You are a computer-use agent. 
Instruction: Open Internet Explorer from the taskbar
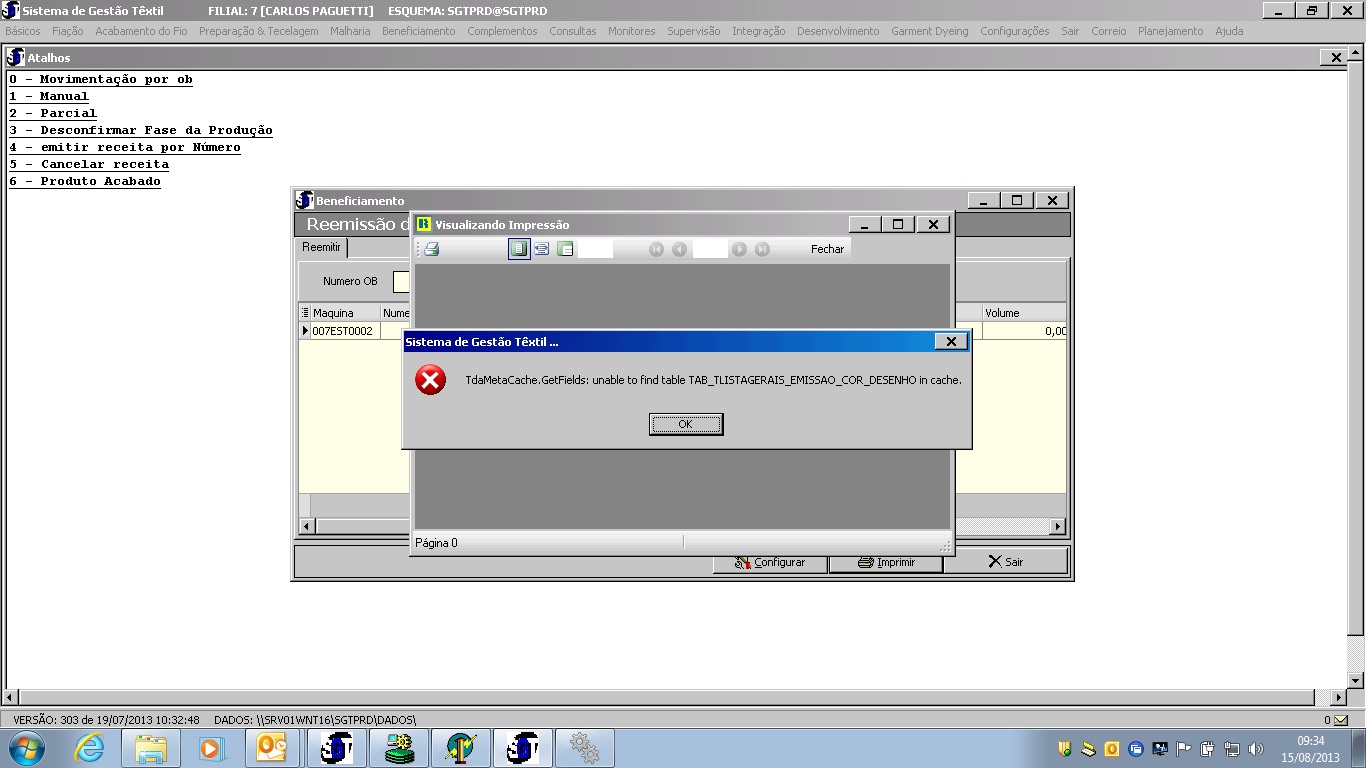click(90, 748)
